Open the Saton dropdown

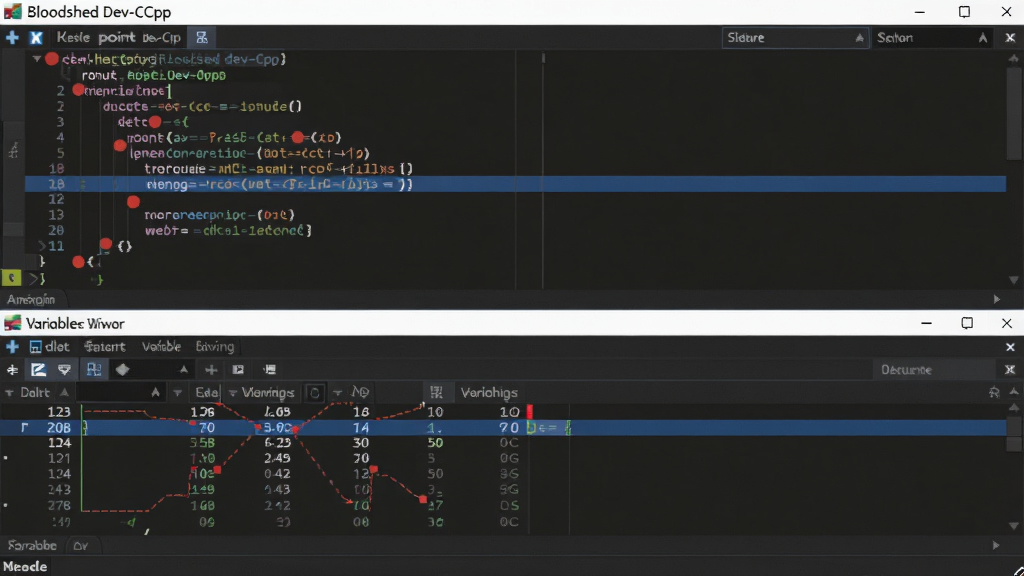pos(932,38)
